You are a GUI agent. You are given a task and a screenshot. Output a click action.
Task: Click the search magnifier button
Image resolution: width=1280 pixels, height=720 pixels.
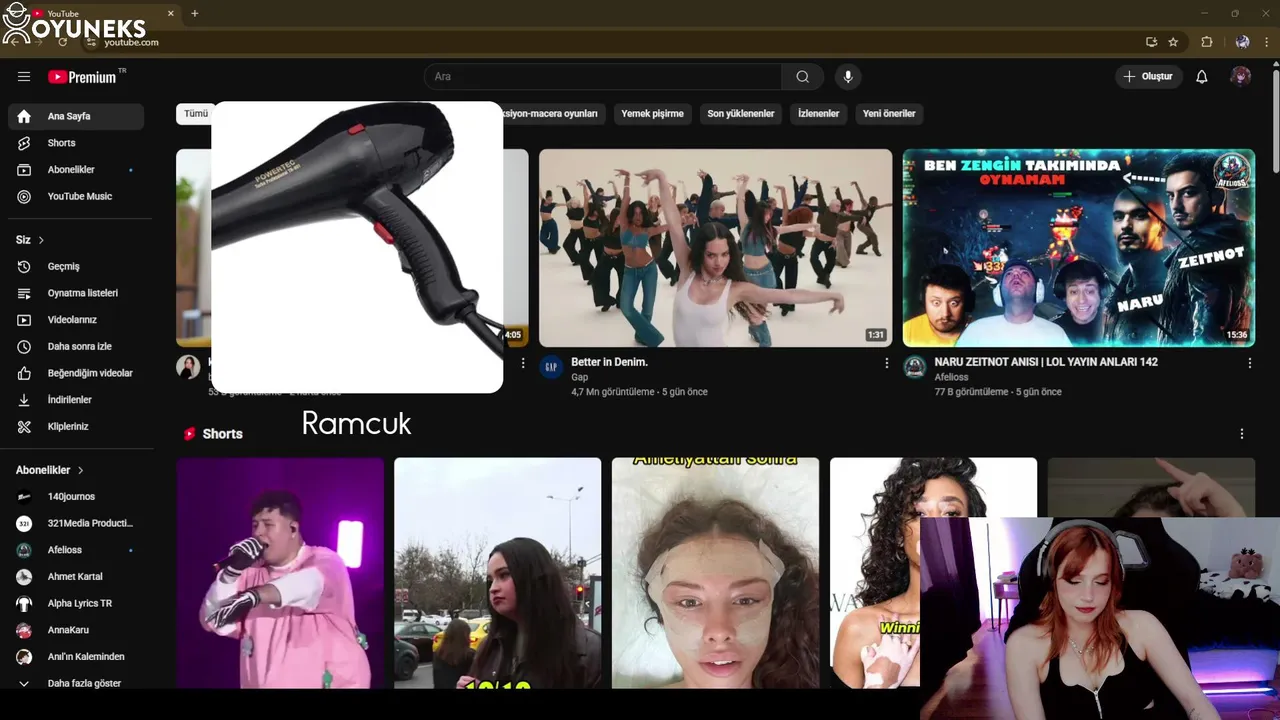(803, 77)
